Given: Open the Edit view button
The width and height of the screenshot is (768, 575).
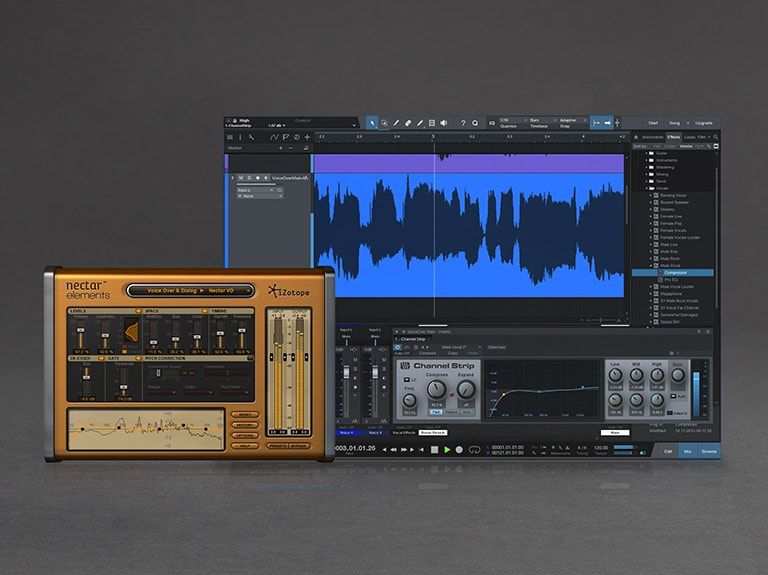Looking at the screenshot, I should (668, 451).
